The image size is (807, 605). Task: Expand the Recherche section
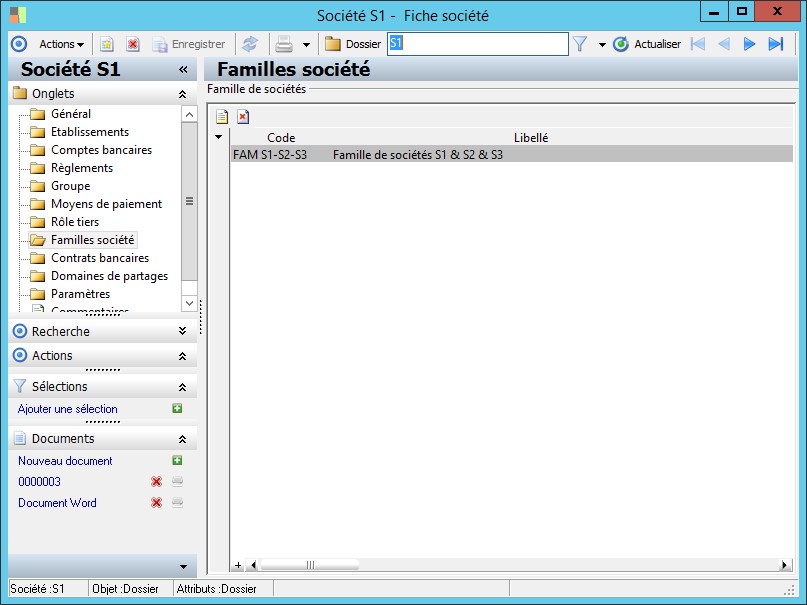tap(182, 331)
